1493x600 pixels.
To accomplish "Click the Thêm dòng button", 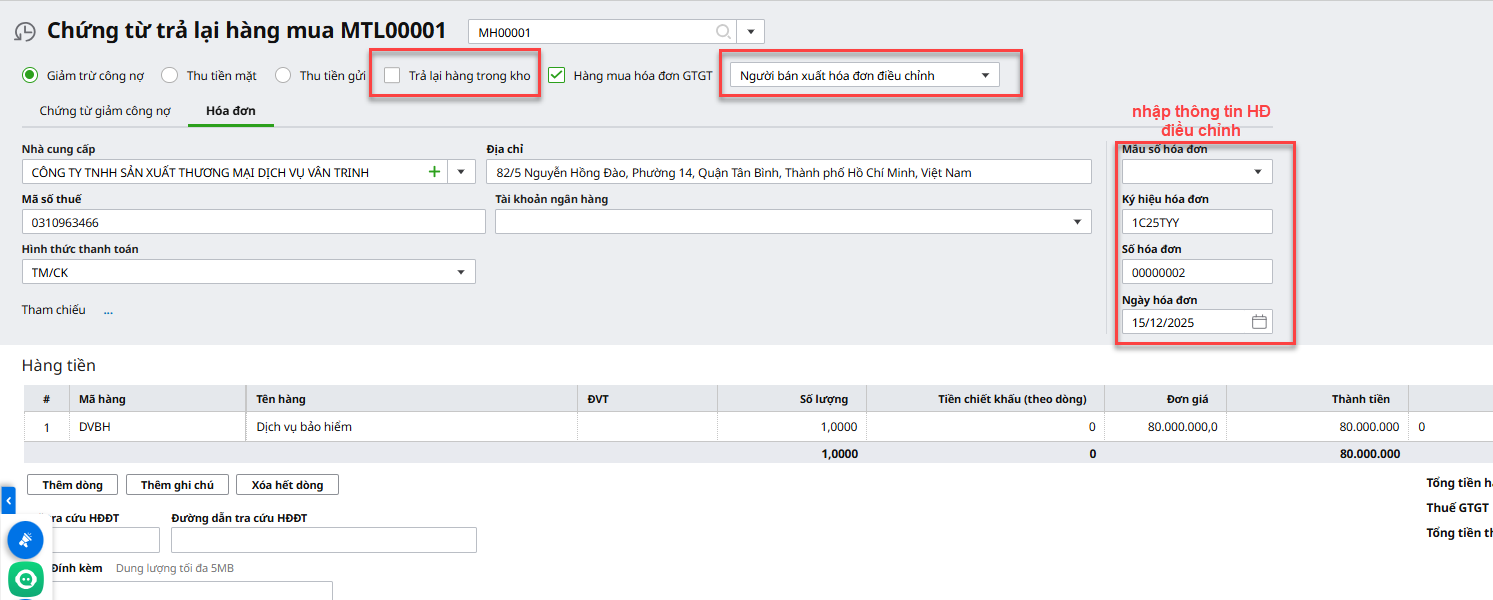I will coord(72,485).
